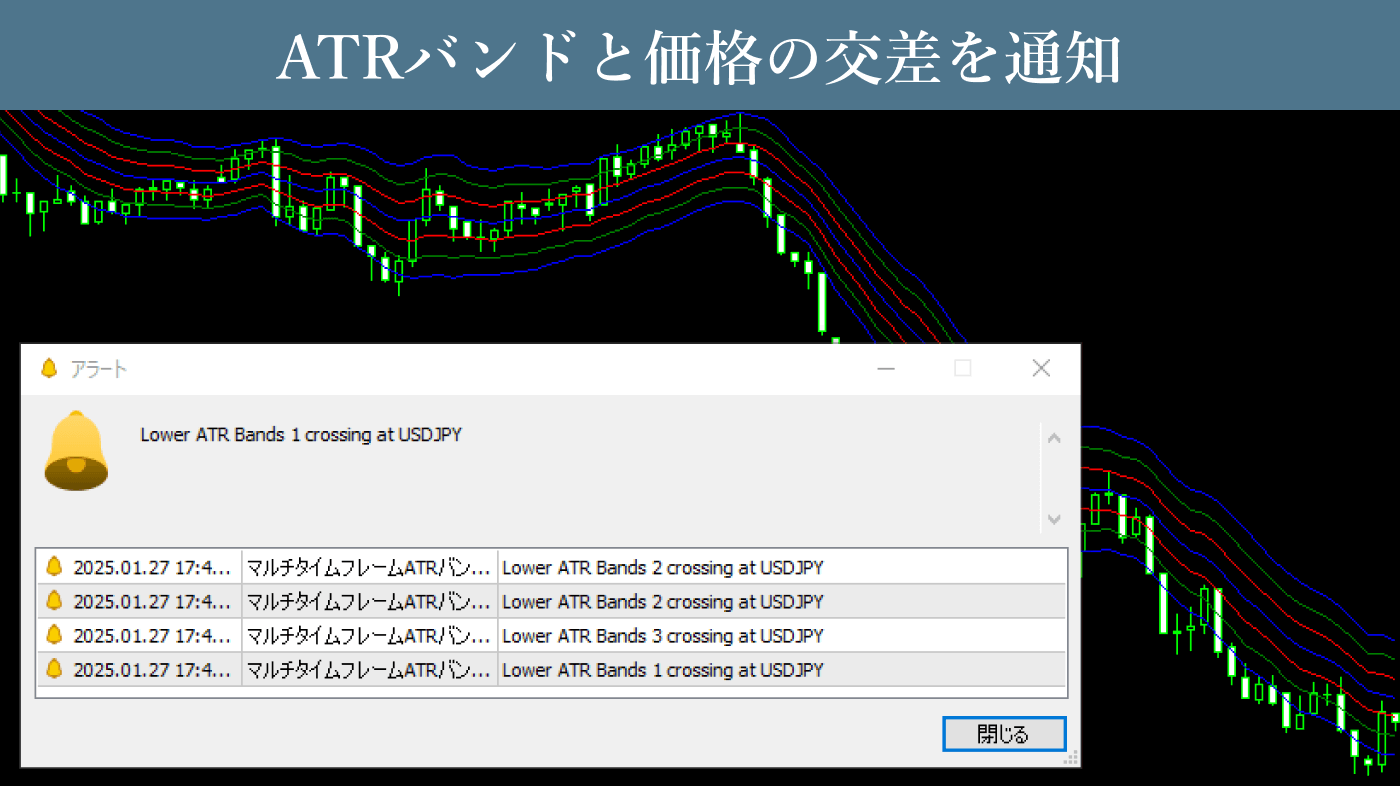Close the アラート dialog with the X button
Image resolution: width=1400 pixels, height=786 pixels.
[1041, 369]
